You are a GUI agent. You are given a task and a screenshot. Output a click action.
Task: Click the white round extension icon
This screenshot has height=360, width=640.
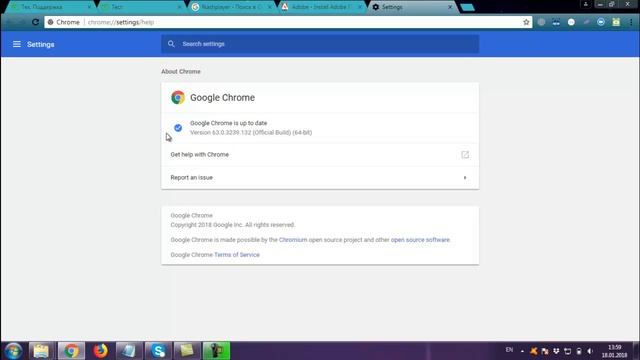click(x=571, y=22)
